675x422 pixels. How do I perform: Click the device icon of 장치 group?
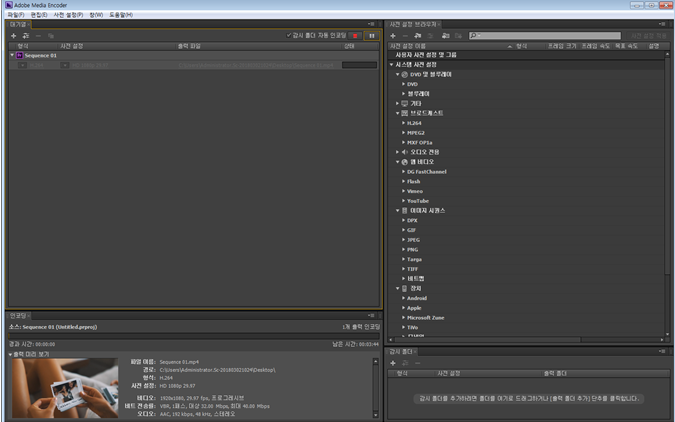[x=405, y=289]
